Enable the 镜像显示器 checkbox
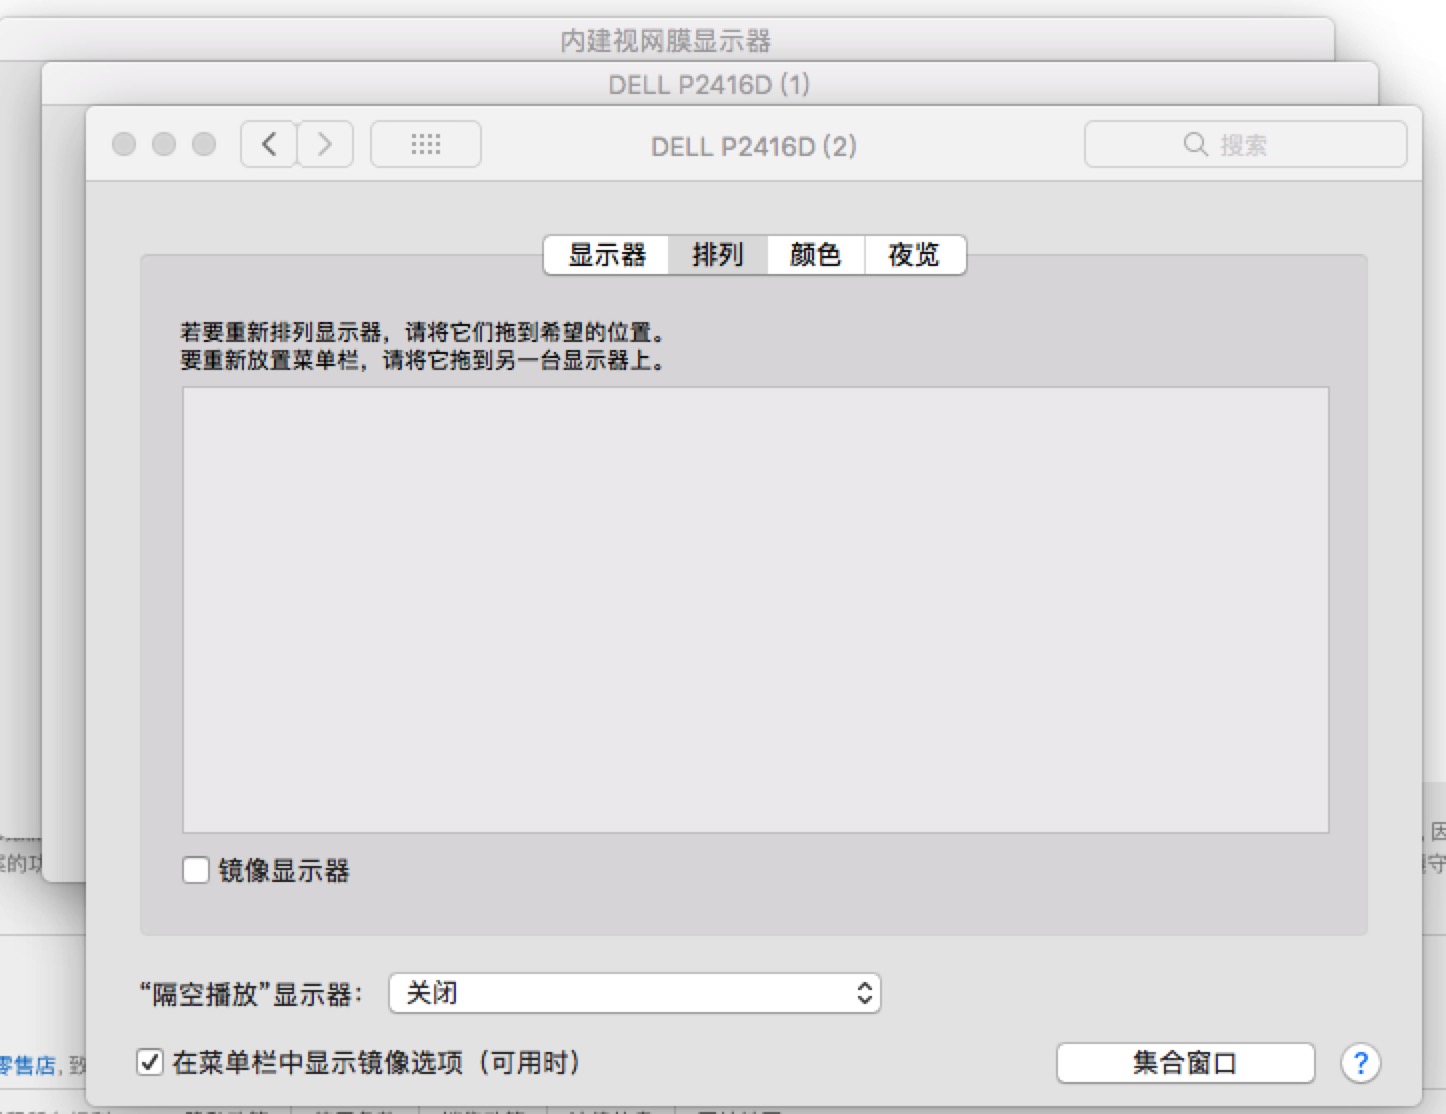This screenshot has height=1114, width=1446. [196, 870]
